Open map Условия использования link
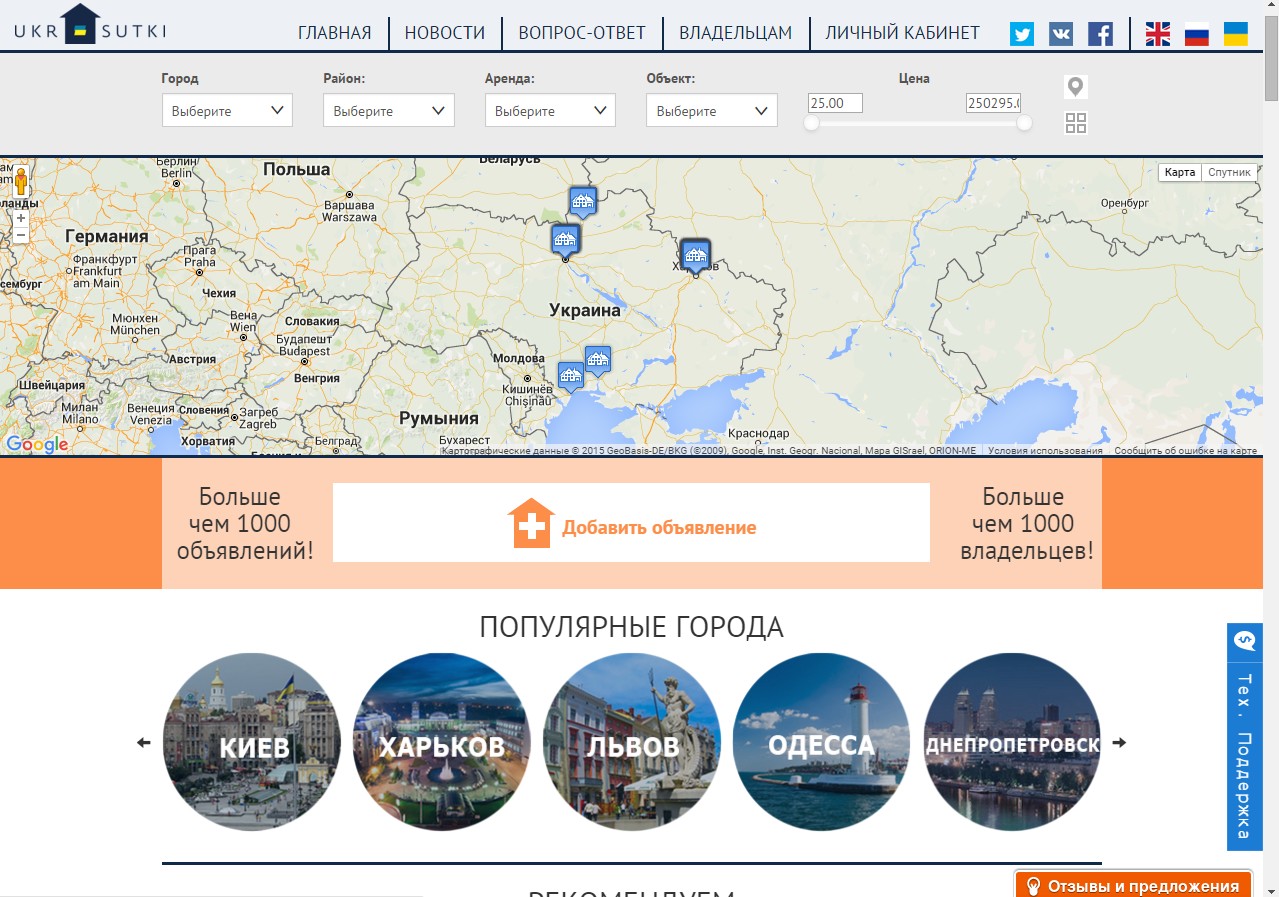Viewport: 1279px width, 897px height. (1045, 451)
